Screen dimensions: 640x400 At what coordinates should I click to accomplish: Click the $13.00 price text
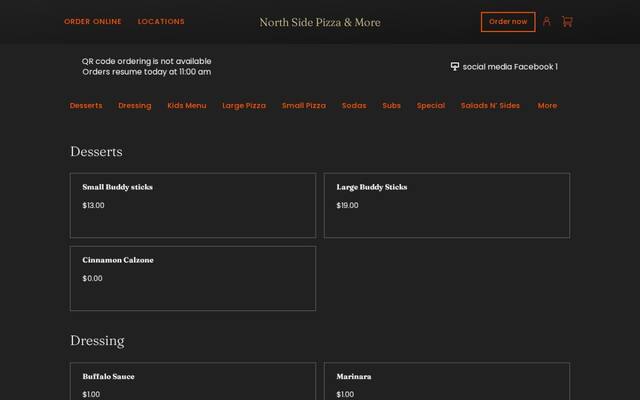[93, 205]
